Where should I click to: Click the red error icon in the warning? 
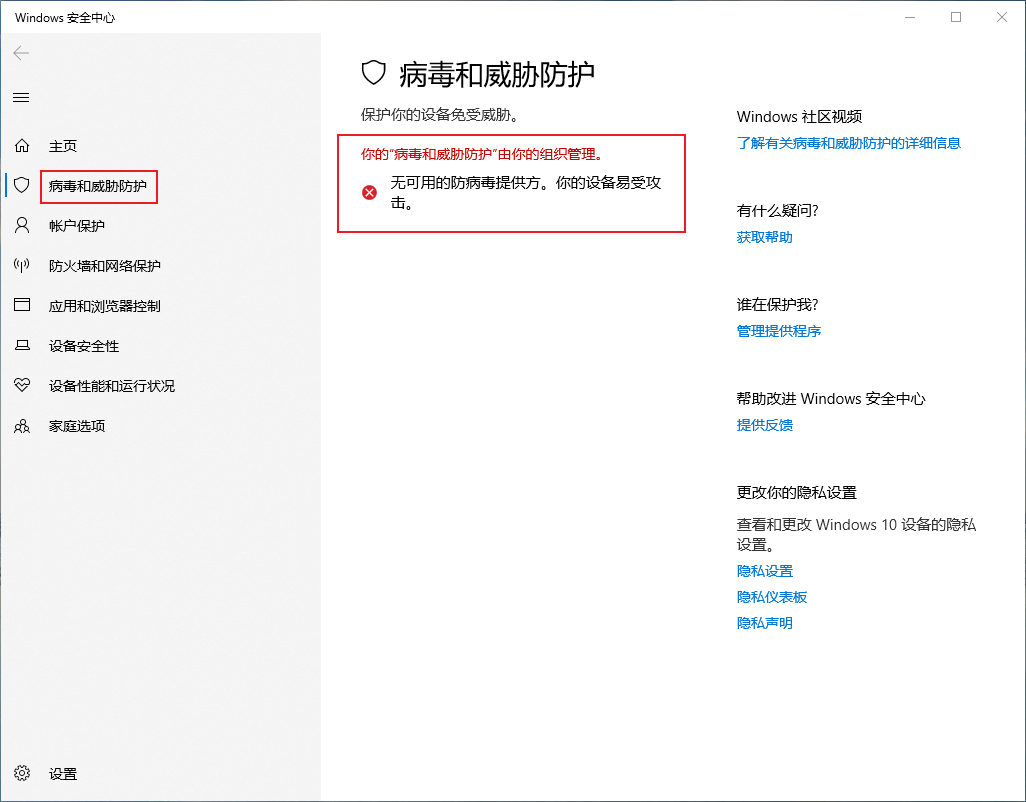pyautogui.click(x=370, y=192)
